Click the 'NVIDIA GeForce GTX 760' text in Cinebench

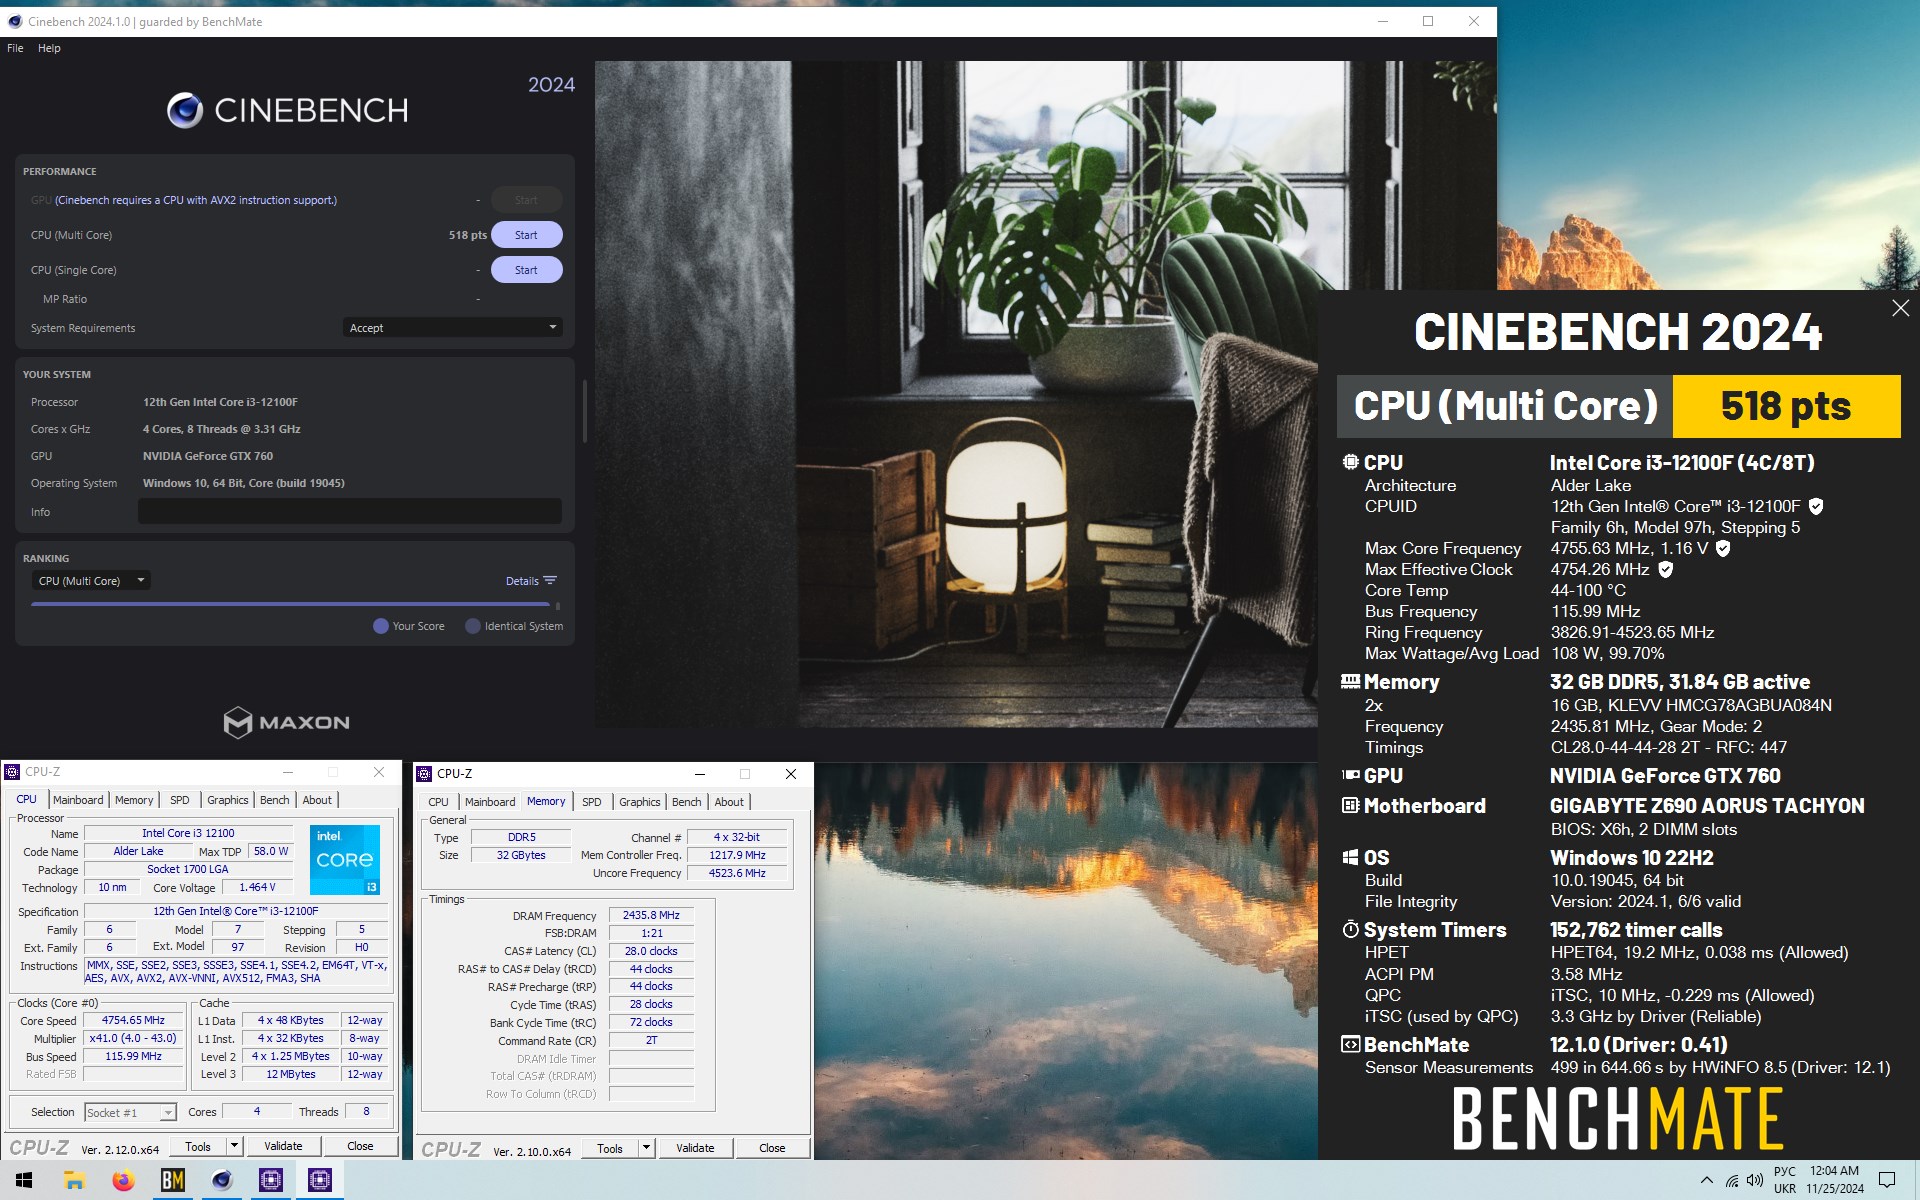point(208,456)
